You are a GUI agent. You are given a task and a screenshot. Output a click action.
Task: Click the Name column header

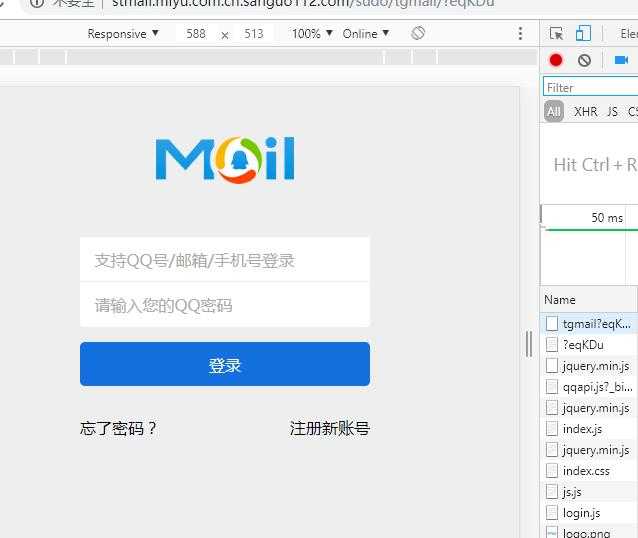pos(589,300)
